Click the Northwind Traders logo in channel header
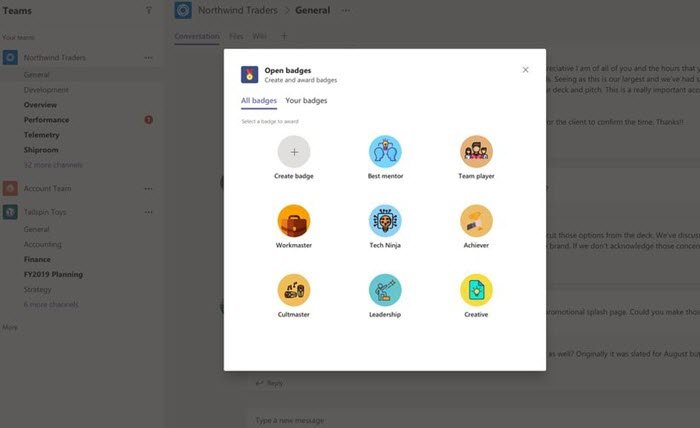This screenshot has height=428, width=700. [183, 10]
